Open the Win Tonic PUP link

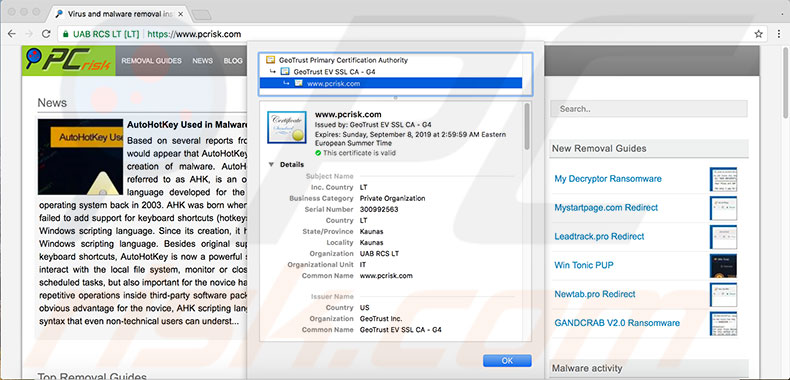tap(584, 265)
